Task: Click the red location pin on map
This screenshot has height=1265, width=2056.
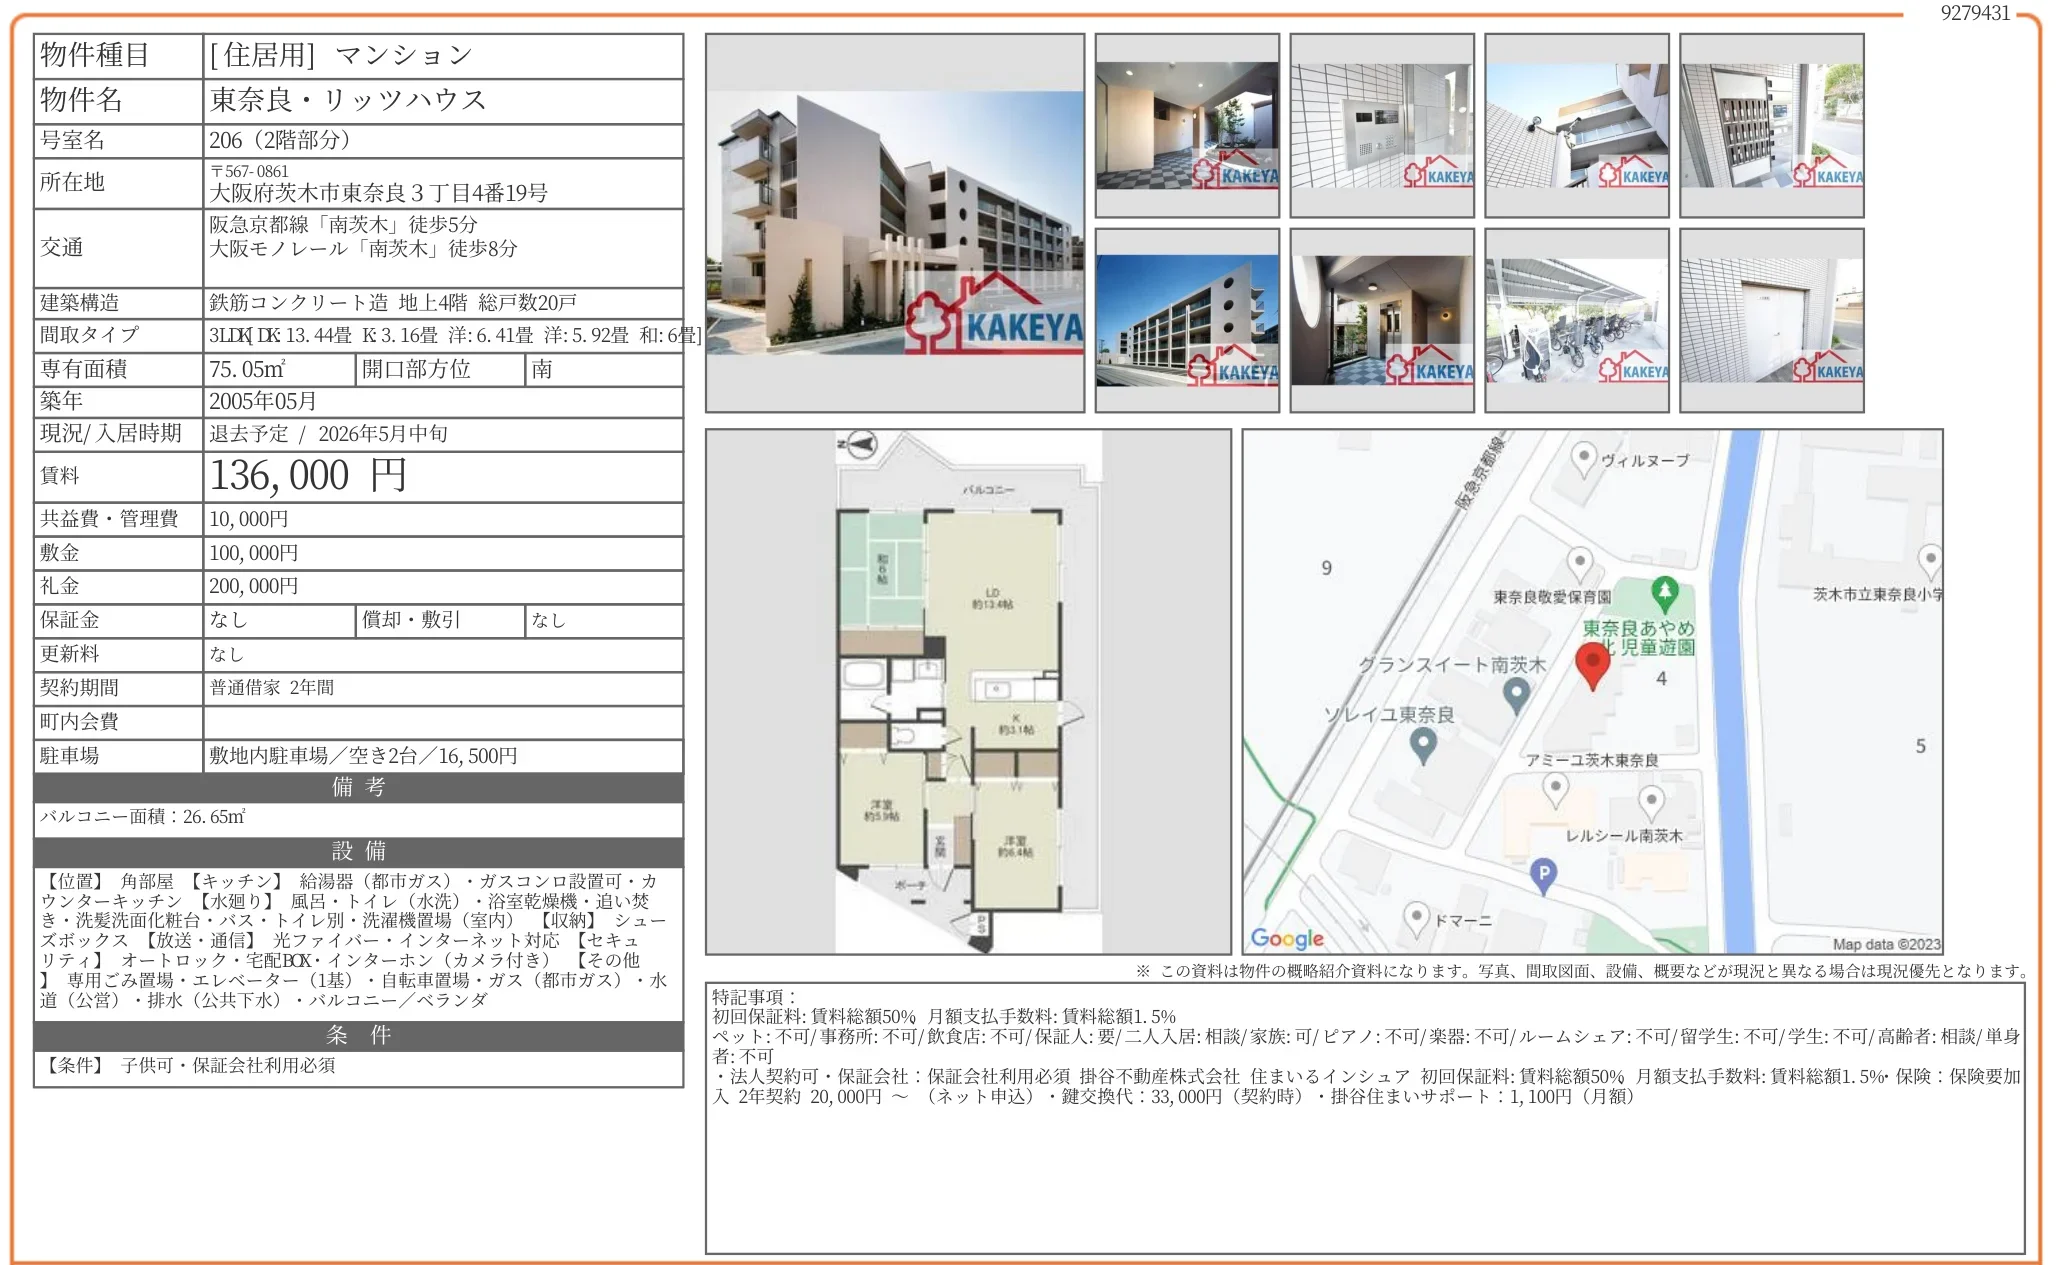Action: click(1592, 664)
